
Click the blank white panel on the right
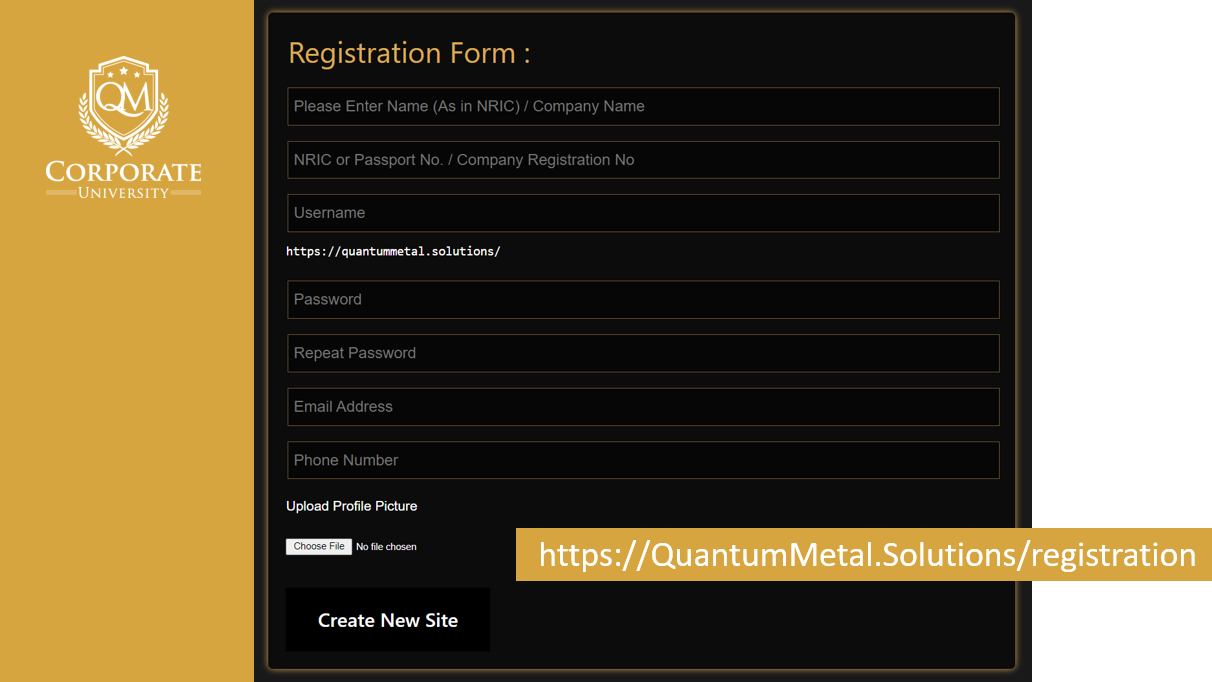[x=1120, y=300]
